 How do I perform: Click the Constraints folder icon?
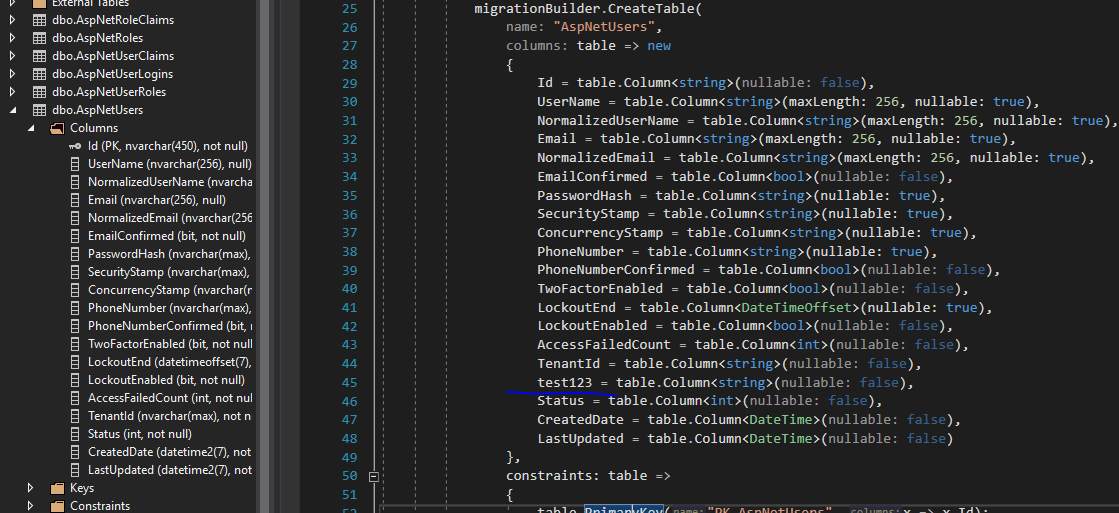57,506
